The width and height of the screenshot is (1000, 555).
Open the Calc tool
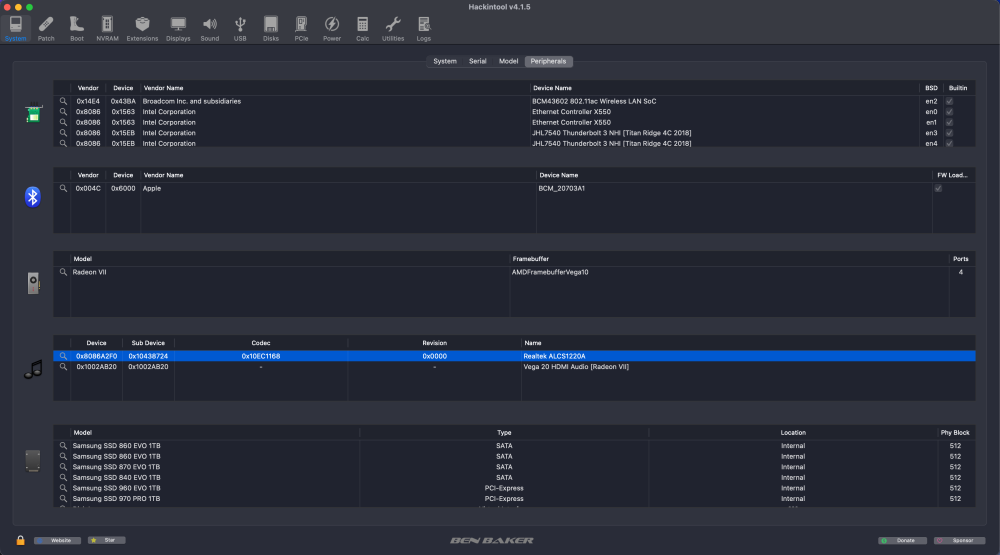(362, 28)
